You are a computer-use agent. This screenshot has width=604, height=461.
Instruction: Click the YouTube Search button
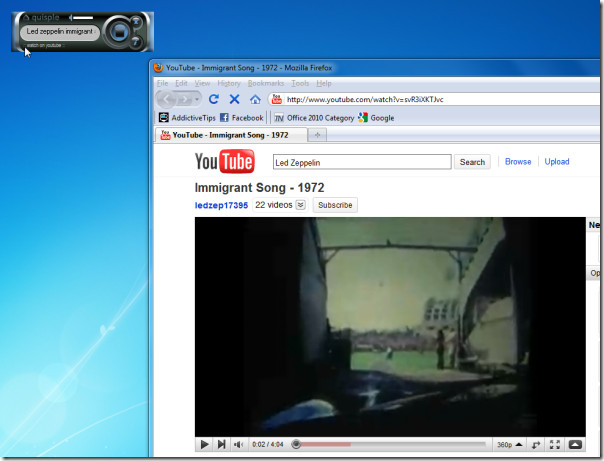tap(472, 162)
